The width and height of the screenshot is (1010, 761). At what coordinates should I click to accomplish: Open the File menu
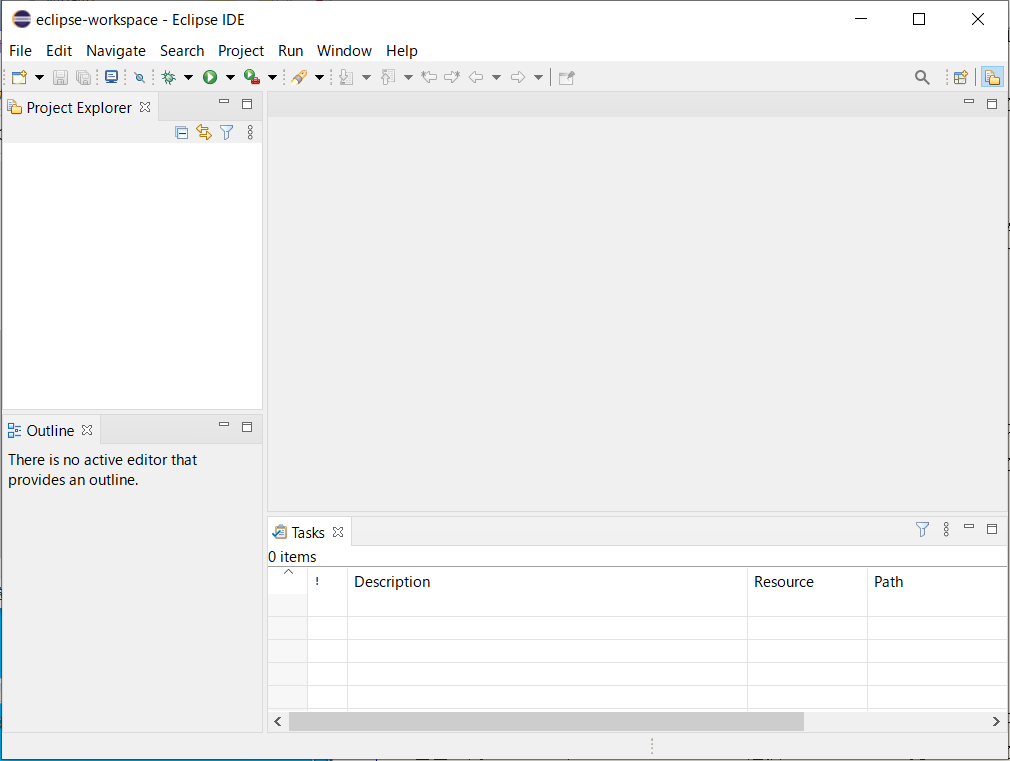pos(21,51)
